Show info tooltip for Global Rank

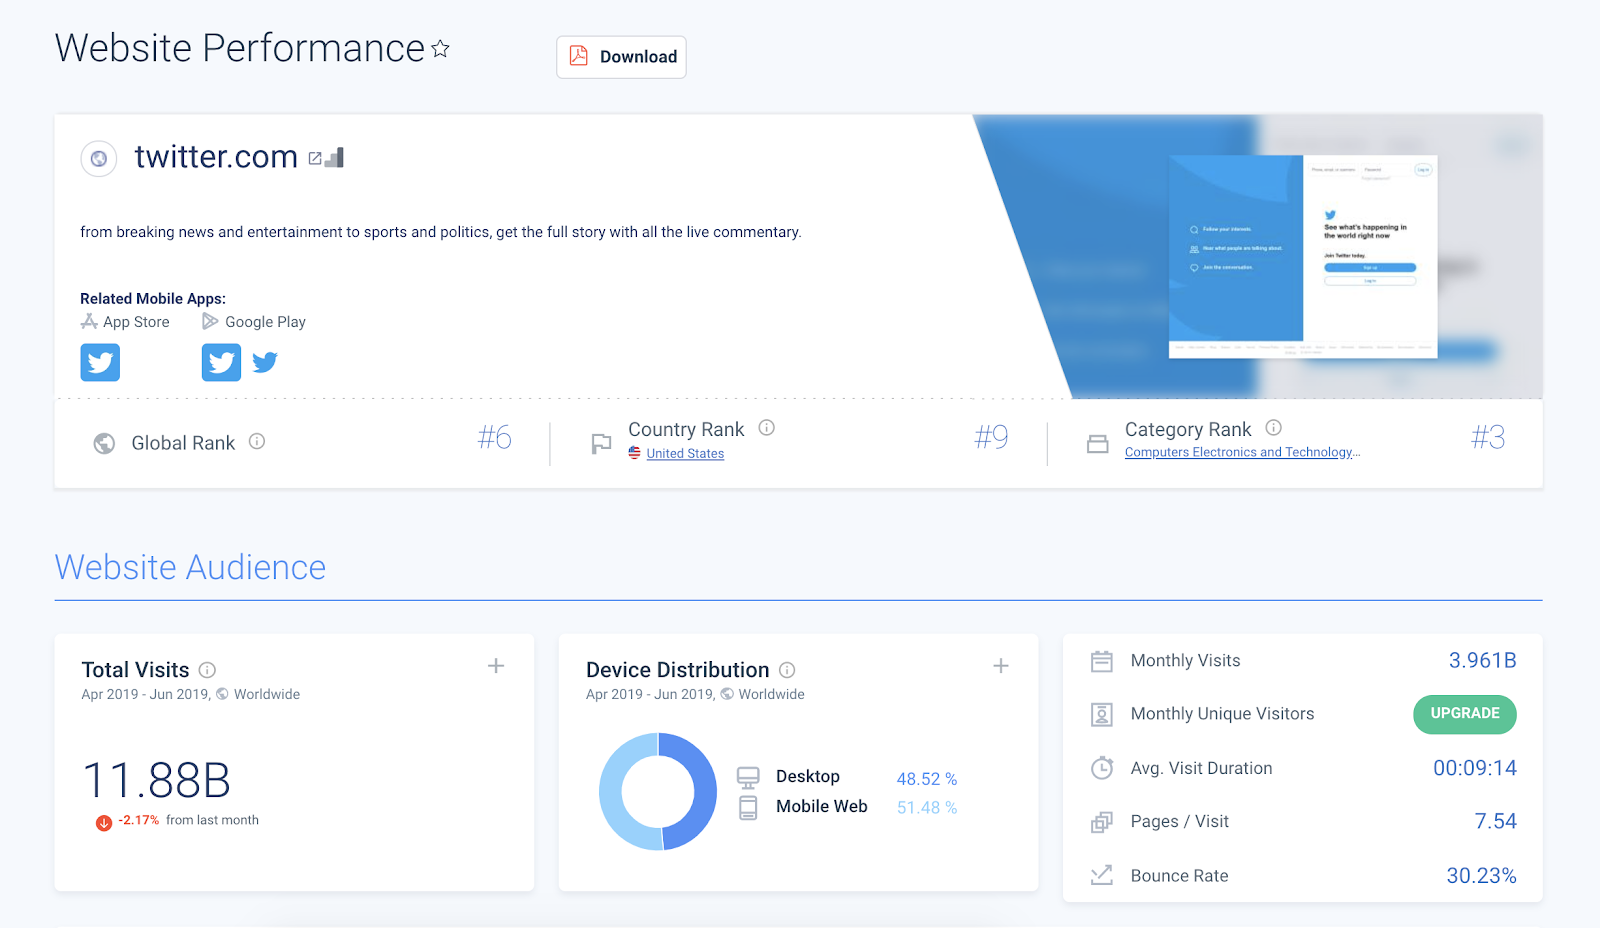click(x=257, y=441)
